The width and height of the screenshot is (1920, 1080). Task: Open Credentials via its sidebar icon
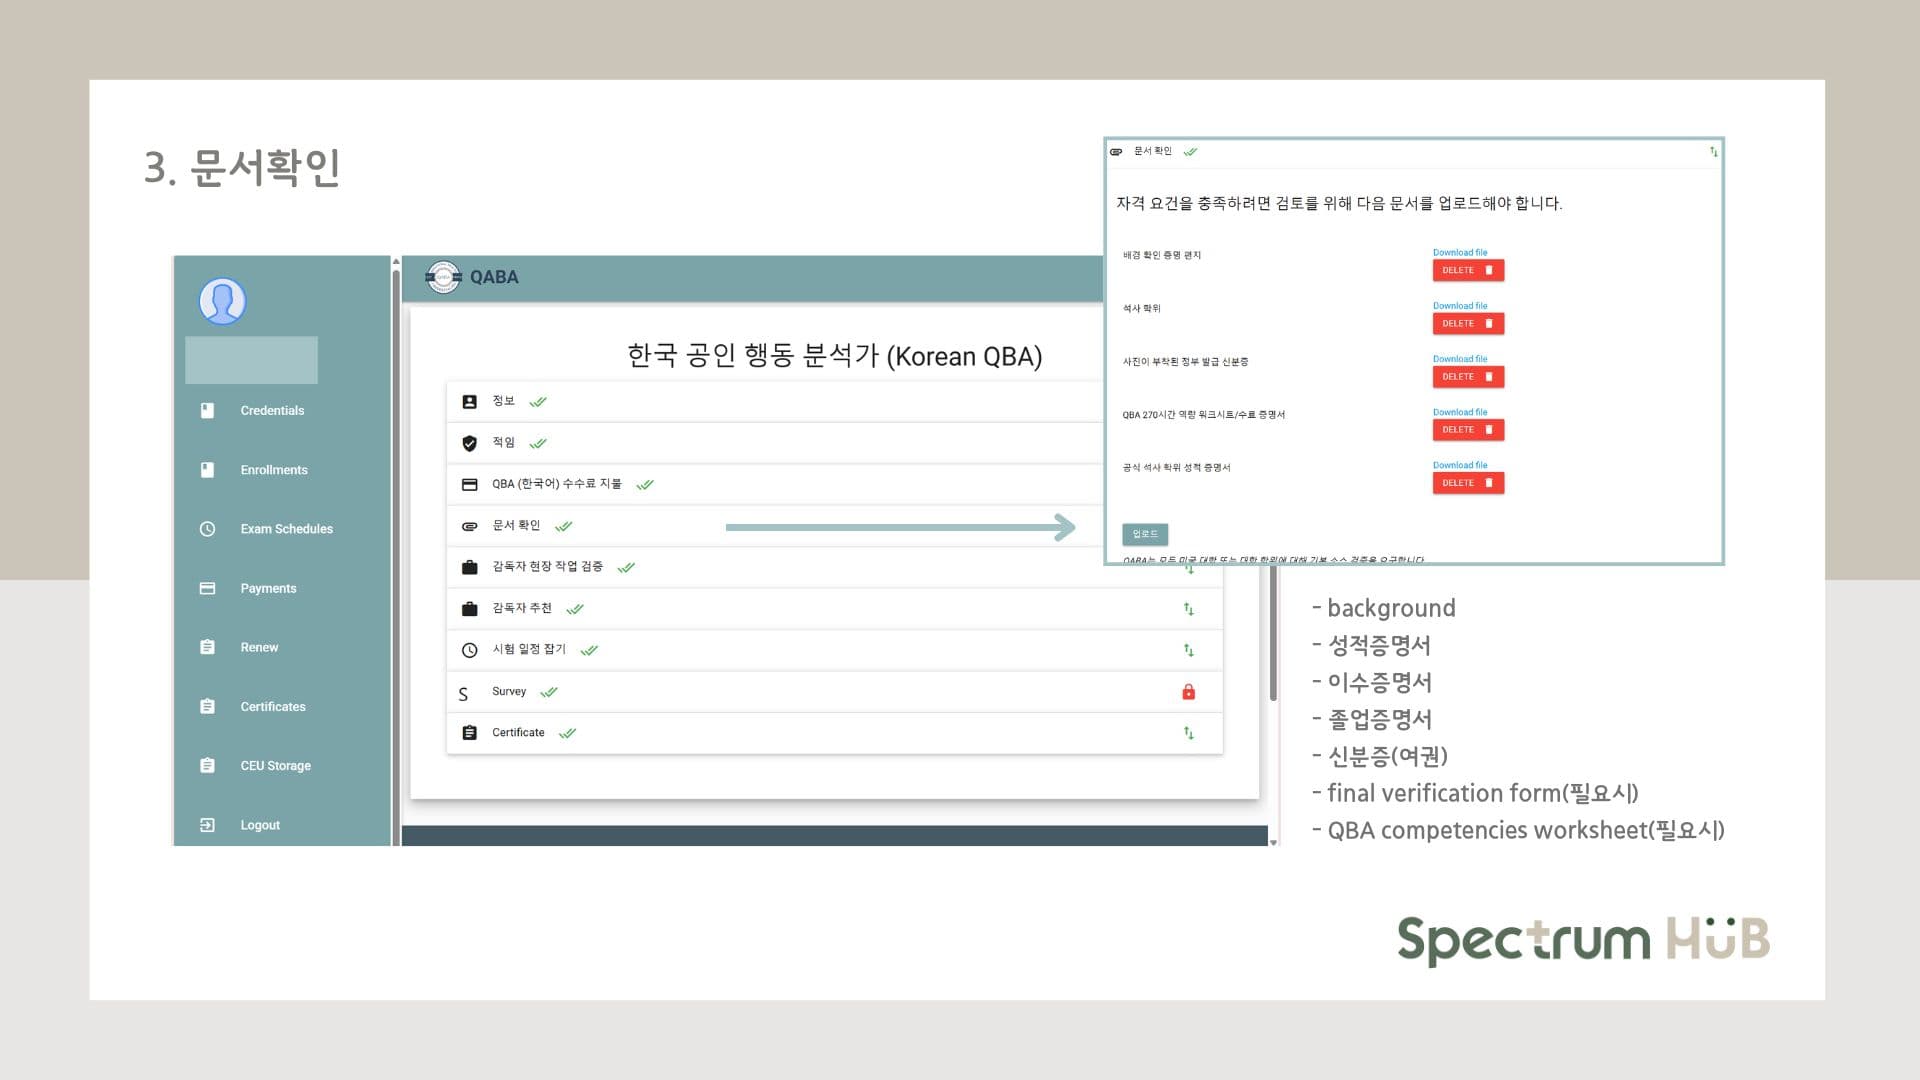(207, 410)
